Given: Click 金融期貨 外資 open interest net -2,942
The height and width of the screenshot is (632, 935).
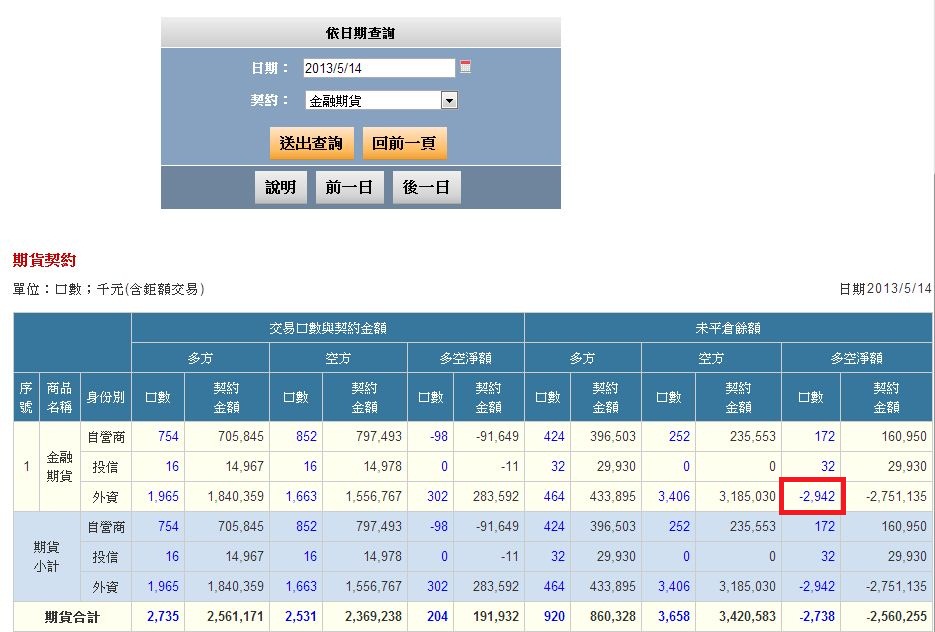Looking at the screenshot, I should coord(817,496).
